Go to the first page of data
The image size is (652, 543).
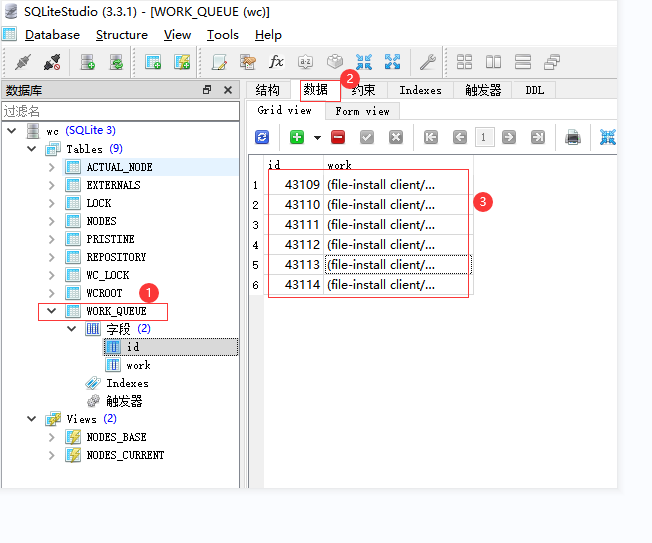tap(431, 137)
